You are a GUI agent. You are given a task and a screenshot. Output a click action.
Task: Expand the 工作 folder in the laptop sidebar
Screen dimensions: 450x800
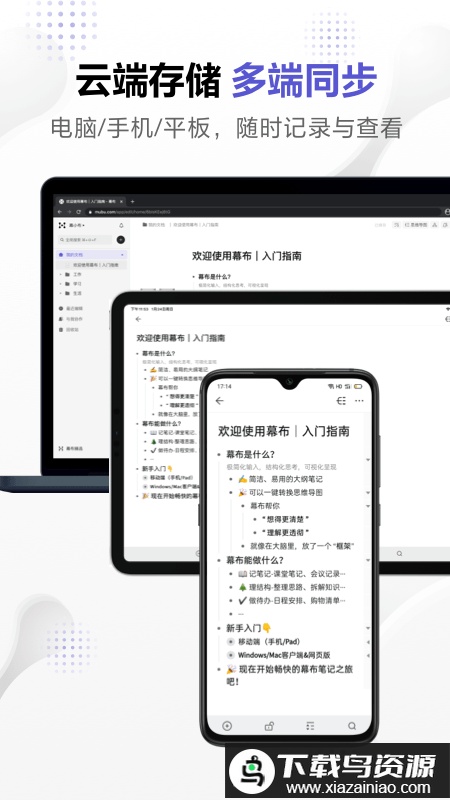[x=61, y=274]
